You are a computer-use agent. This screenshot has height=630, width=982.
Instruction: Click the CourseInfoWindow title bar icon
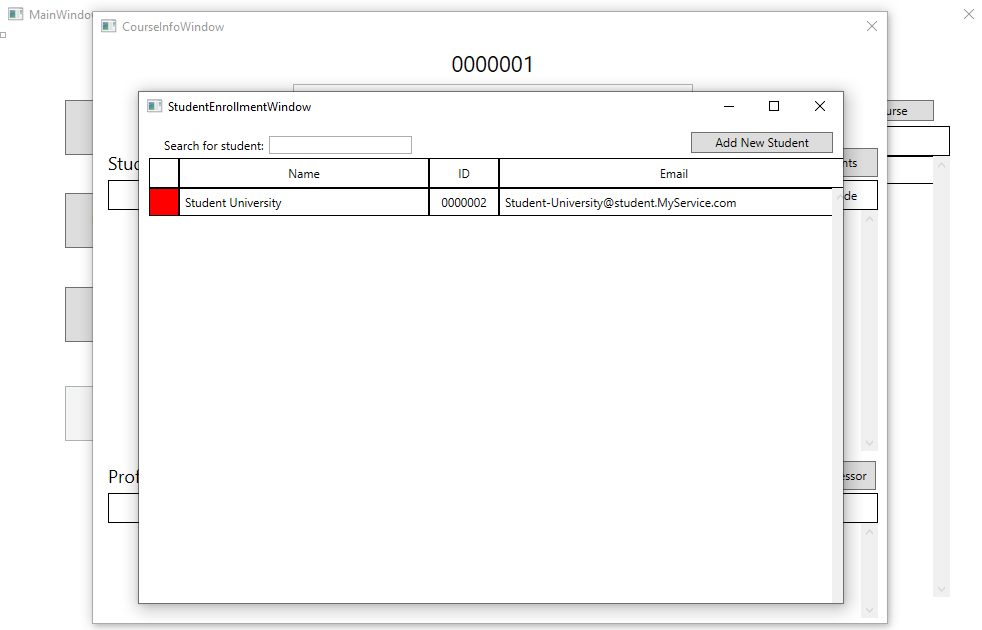click(108, 26)
